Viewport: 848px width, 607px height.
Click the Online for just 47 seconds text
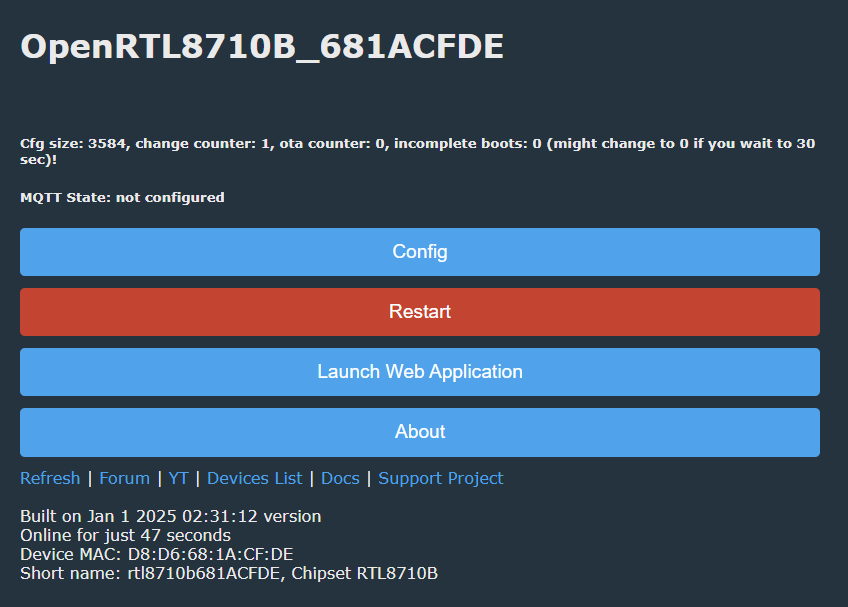(x=125, y=536)
